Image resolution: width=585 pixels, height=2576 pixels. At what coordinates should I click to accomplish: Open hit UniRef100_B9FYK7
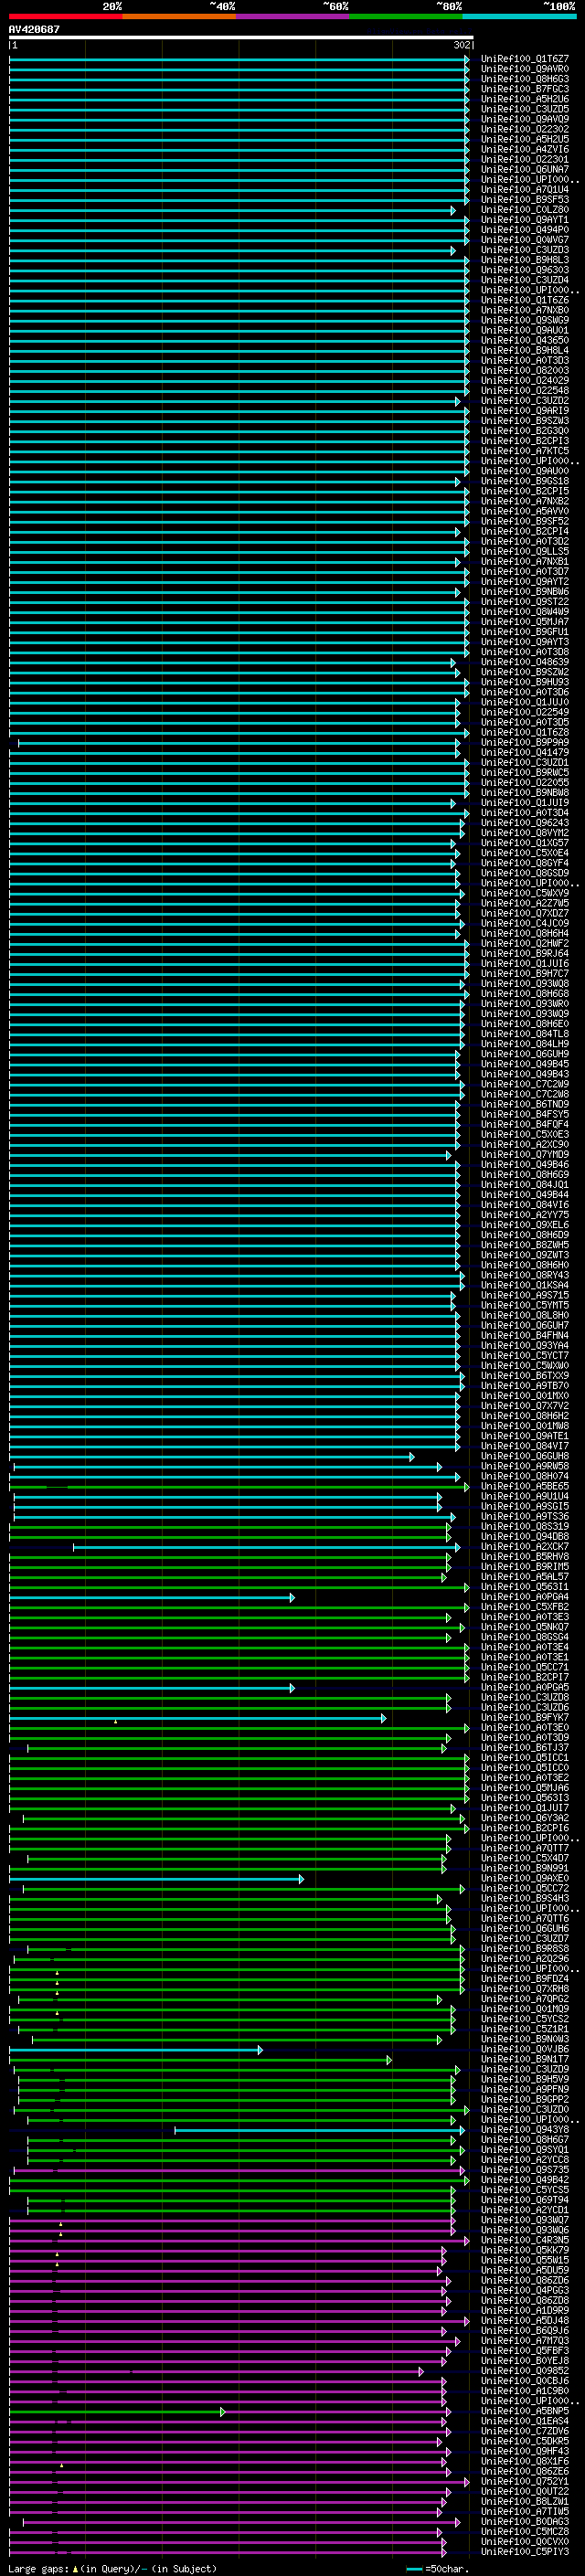point(525,1718)
